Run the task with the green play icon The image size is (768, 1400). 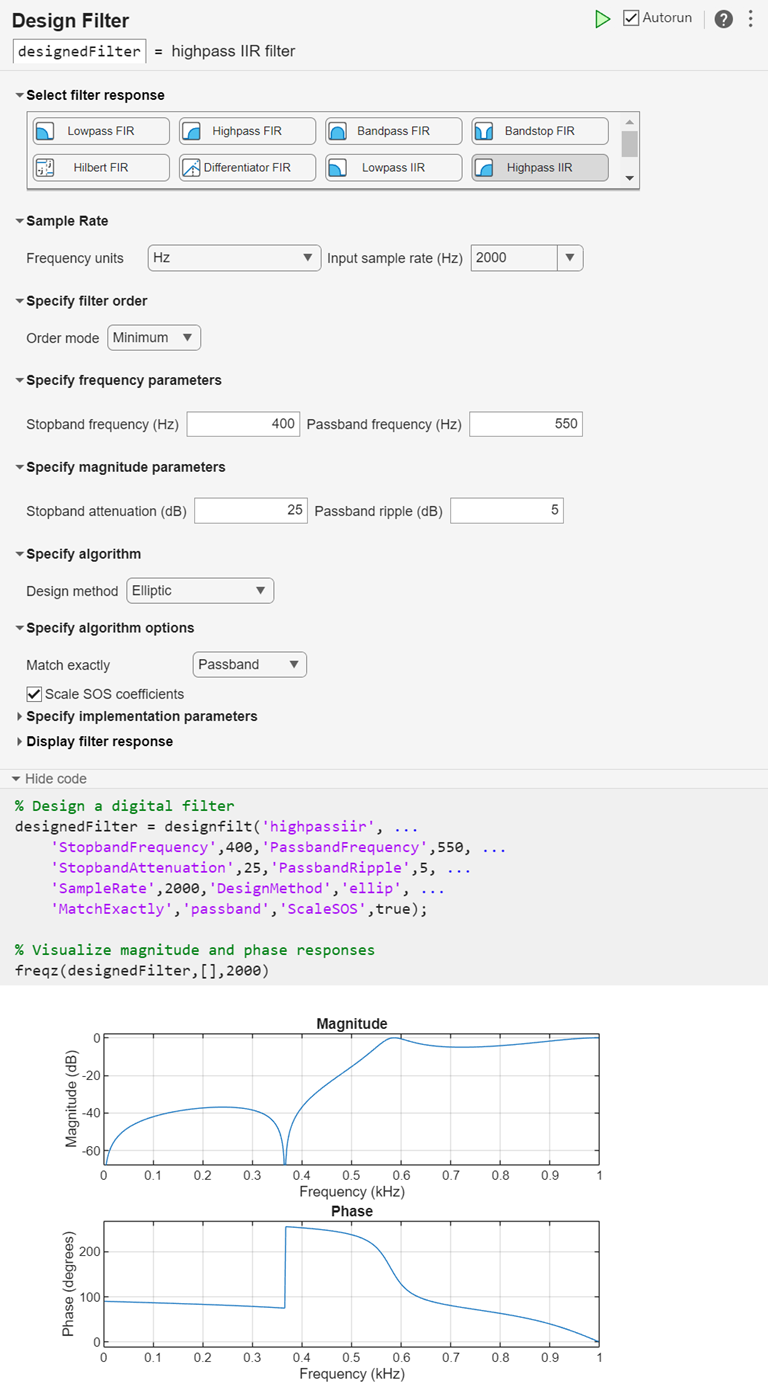[602, 18]
